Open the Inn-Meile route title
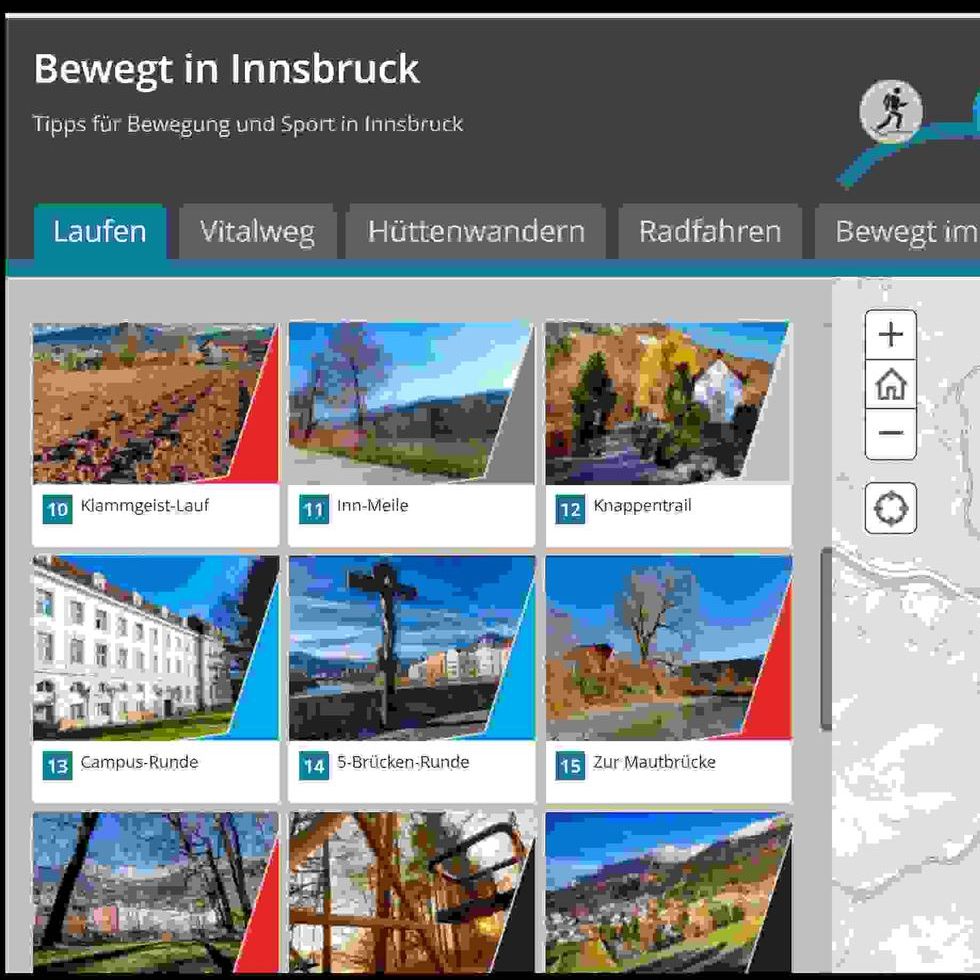 (x=373, y=506)
